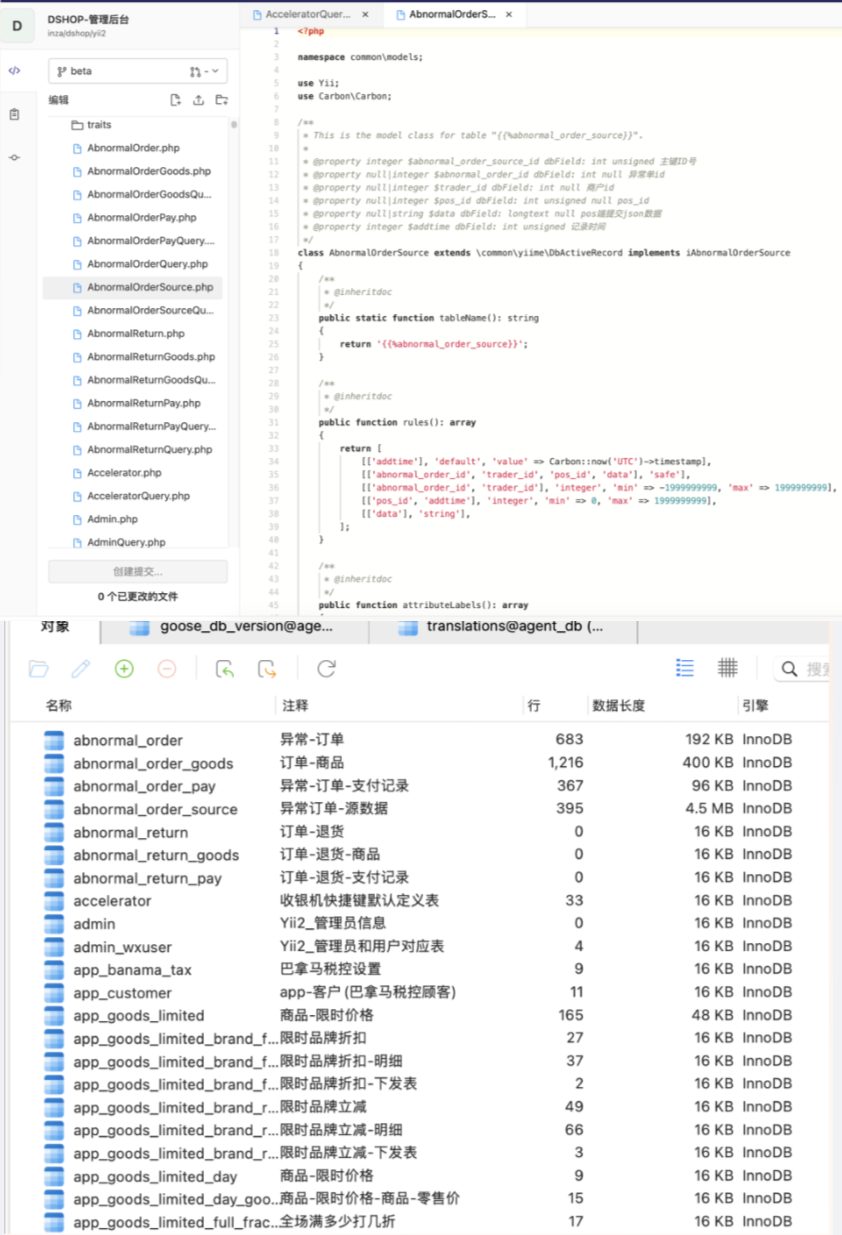Screen dimensions: 842x1235
Task: Close the AcceleratorQuery tab
Action: pyautogui.click(x=365, y=15)
